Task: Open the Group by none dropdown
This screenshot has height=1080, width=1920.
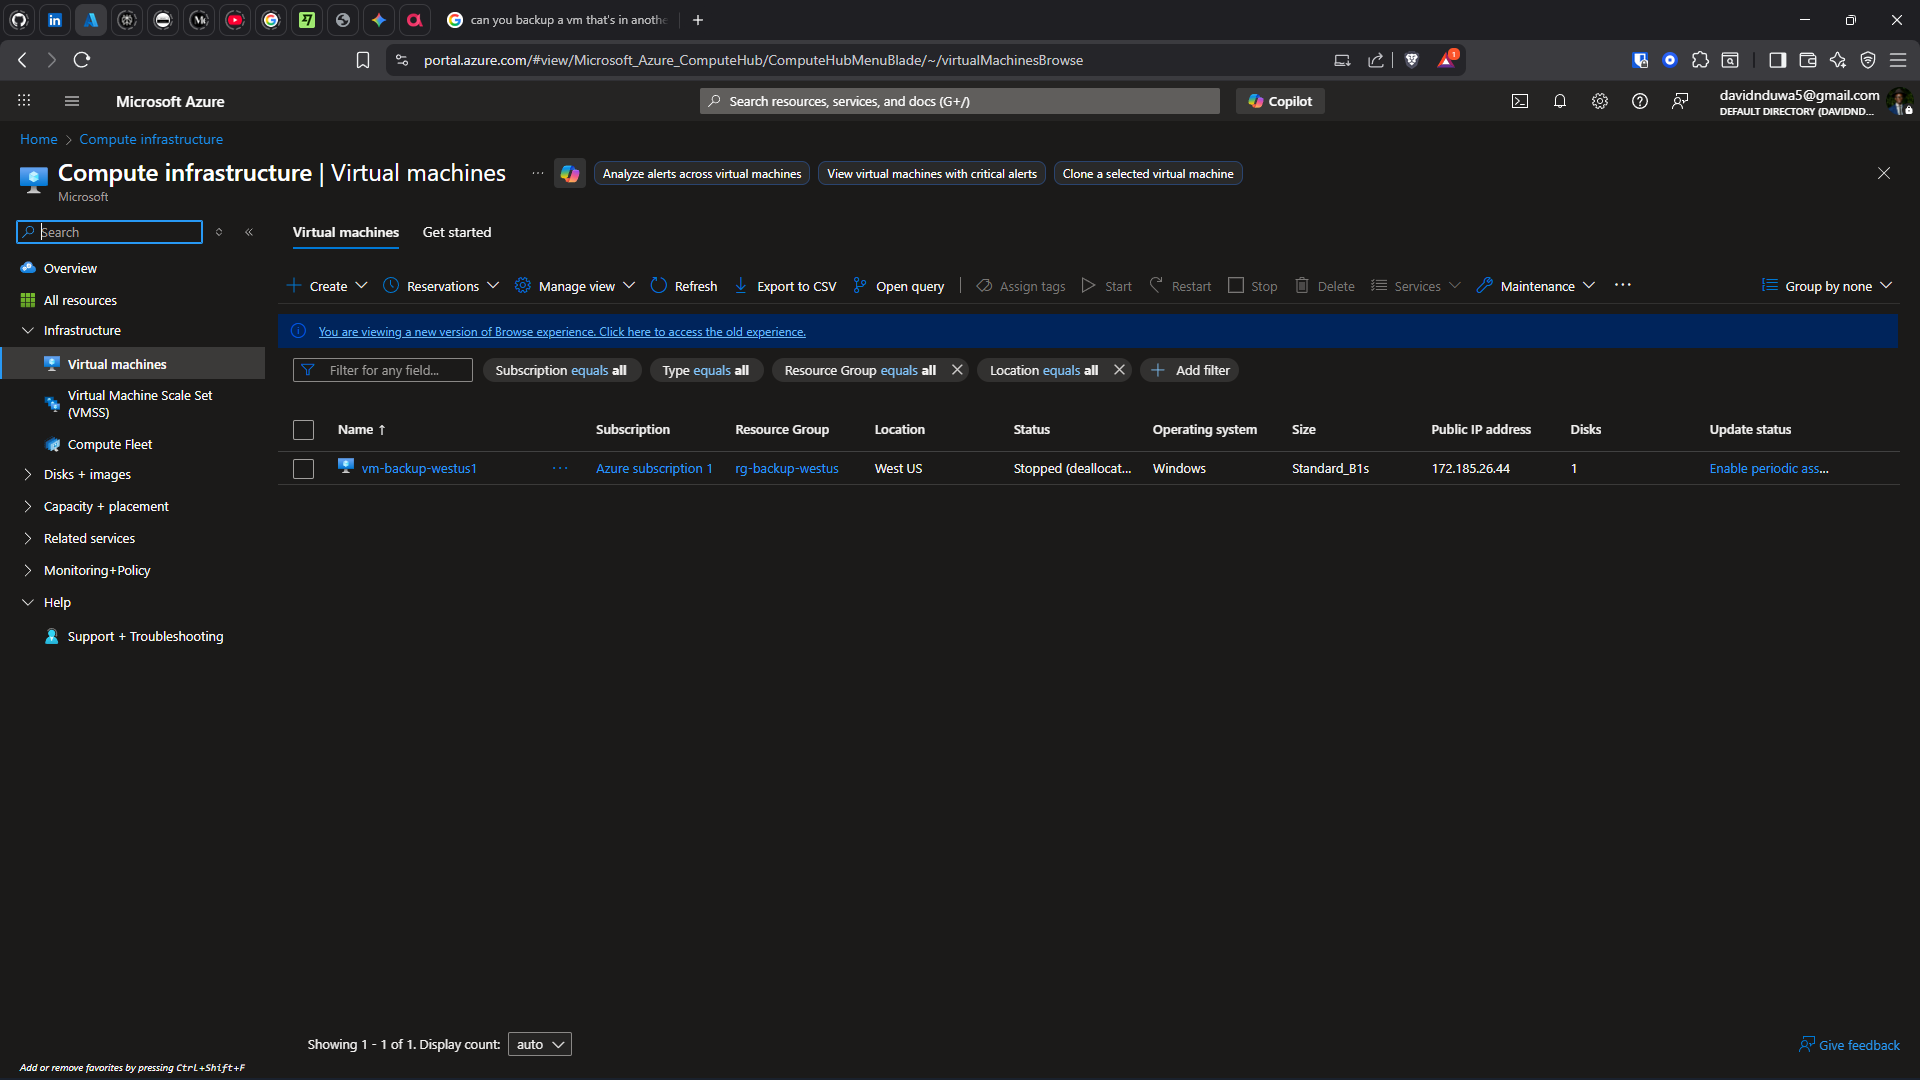Action: point(1827,286)
